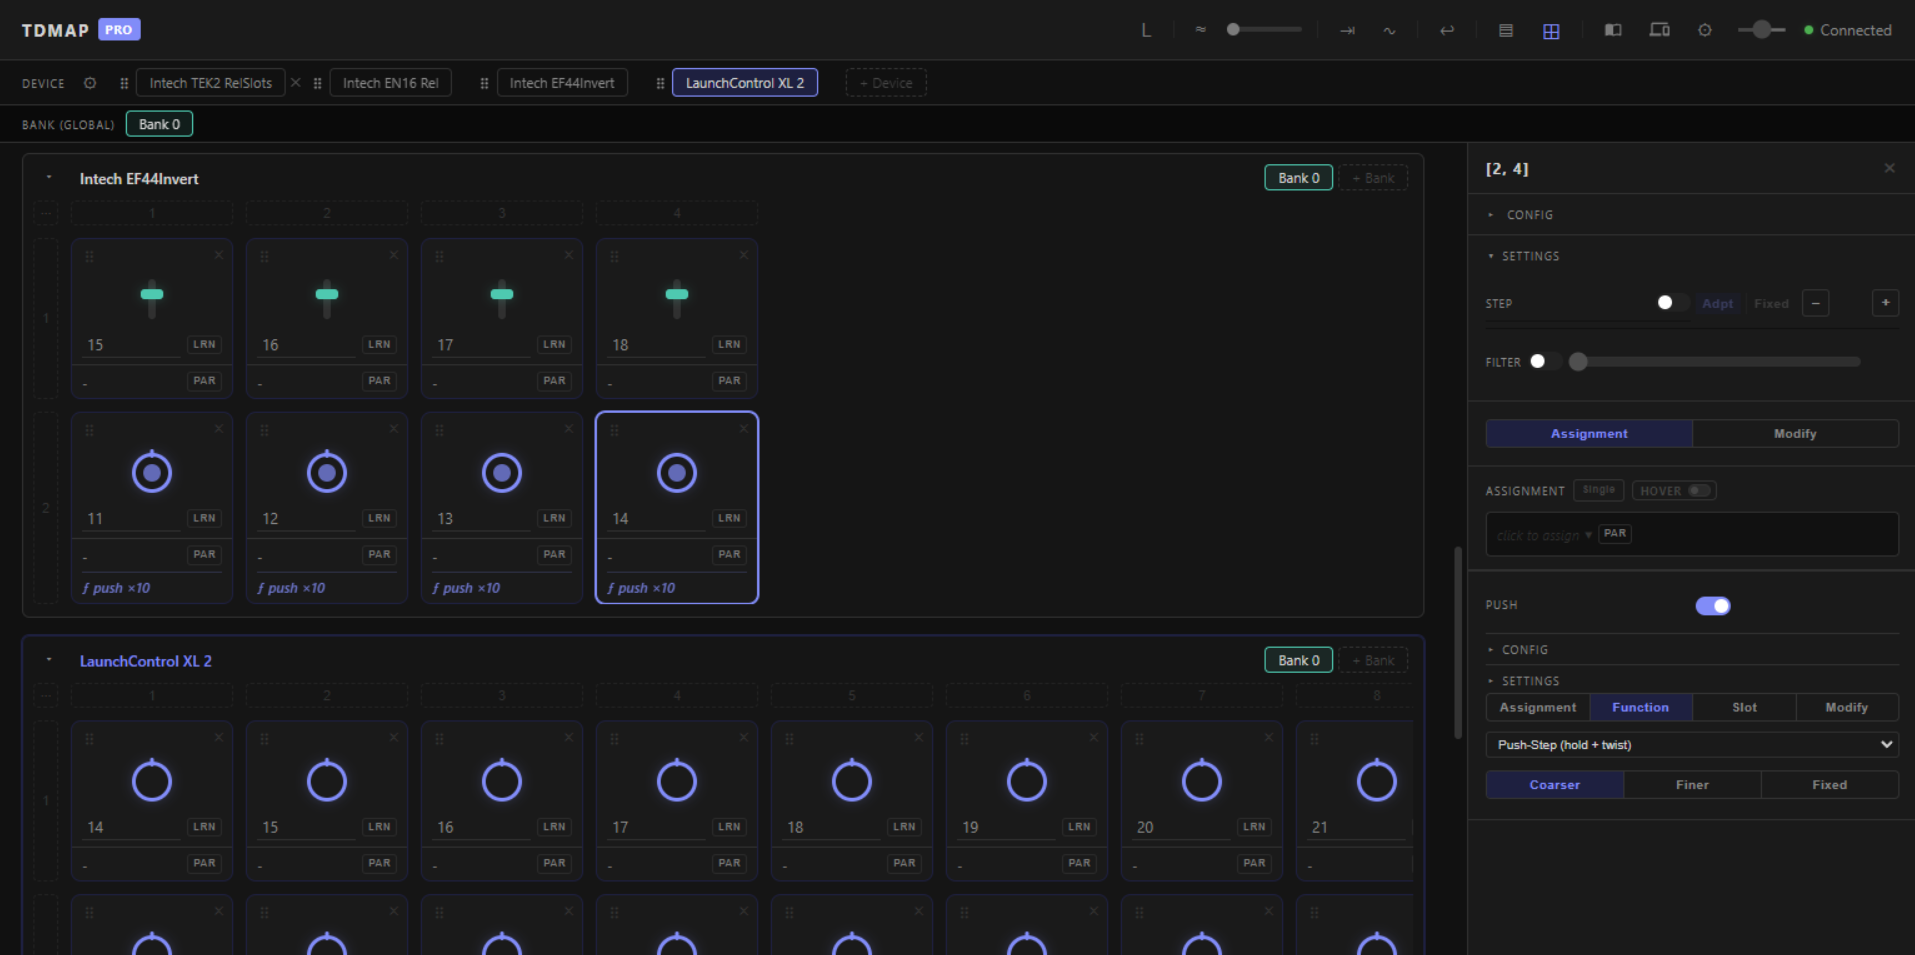Click the gear icon next to DEVICE label
Screen dimensions: 1915x955
[90, 83]
